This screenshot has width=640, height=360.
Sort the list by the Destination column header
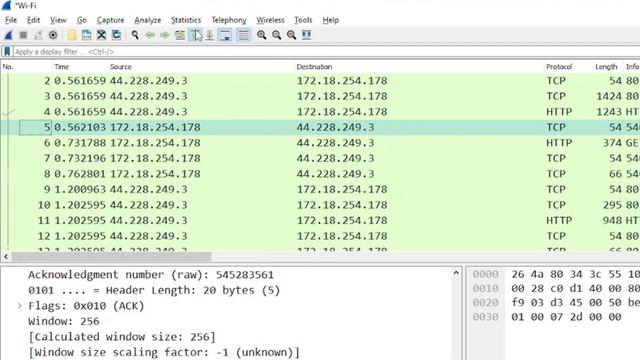pyautogui.click(x=419, y=67)
